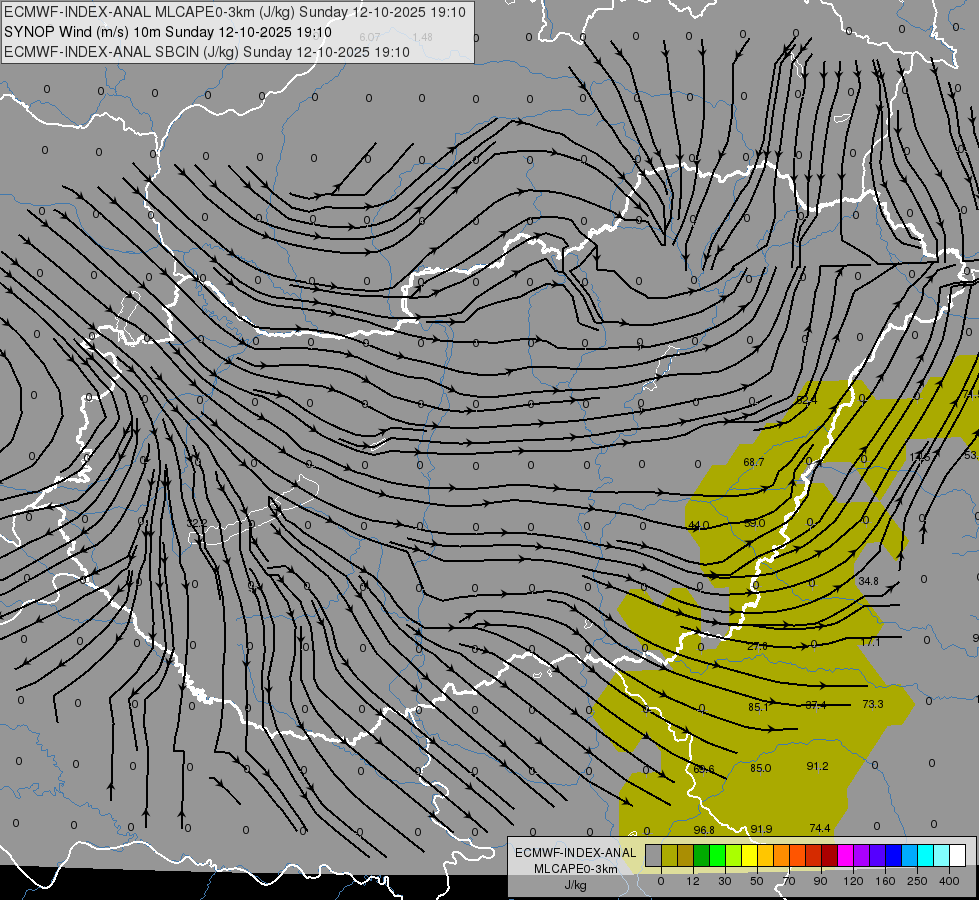The width and height of the screenshot is (979, 900).
Task: Click the 91.2 value on the map
Action: (x=817, y=766)
